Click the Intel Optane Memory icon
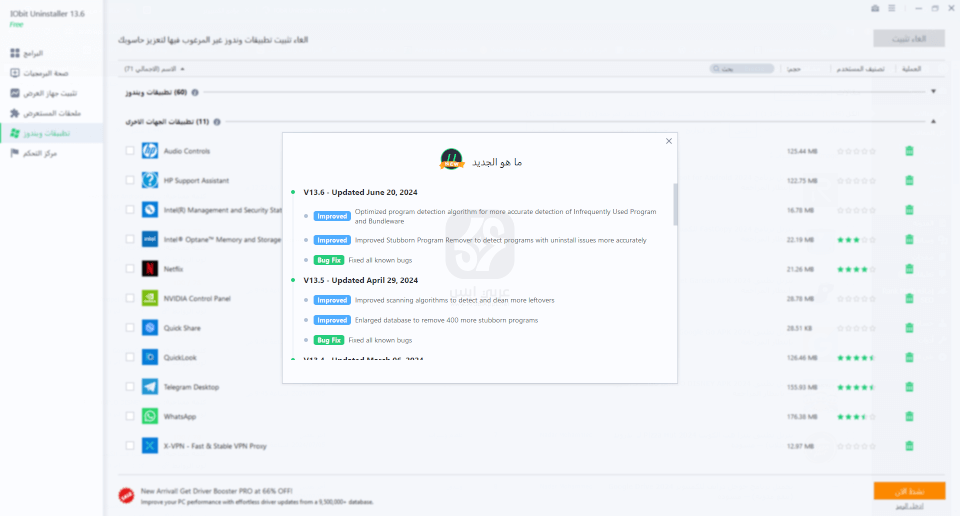 149,239
